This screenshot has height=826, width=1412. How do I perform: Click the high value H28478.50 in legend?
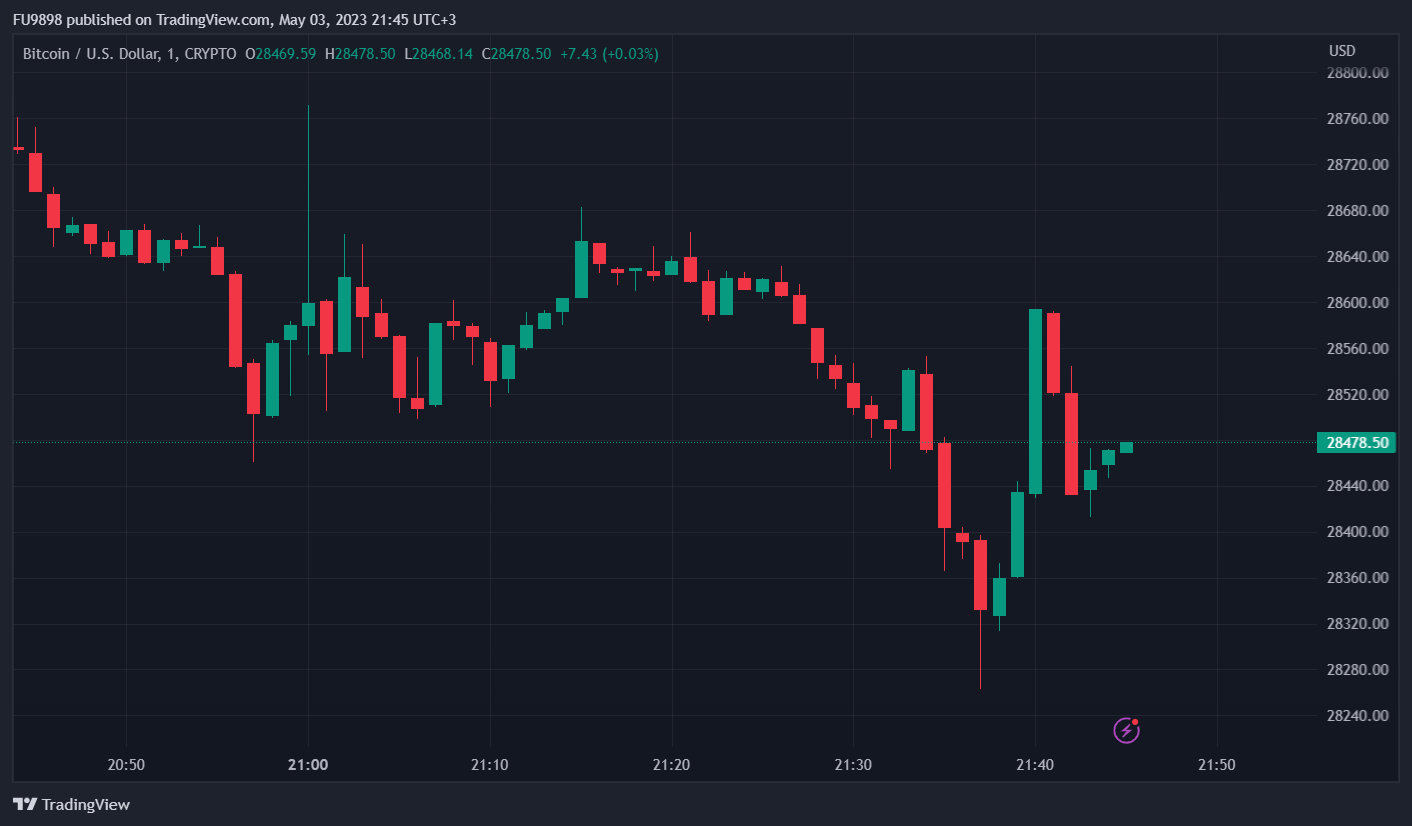(x=360, y=54)
